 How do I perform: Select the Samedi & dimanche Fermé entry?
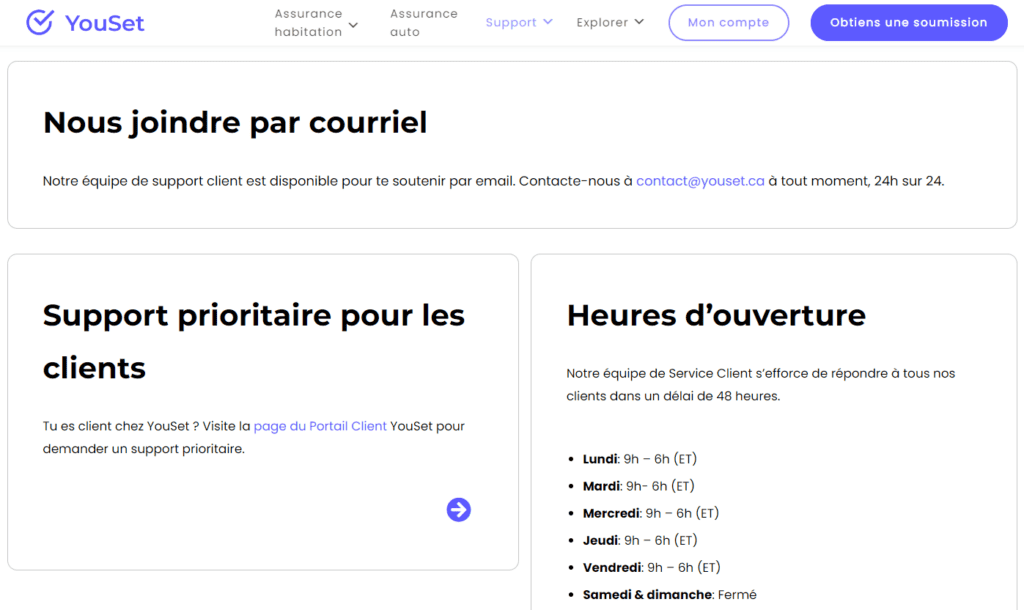[x=669, y=594]
